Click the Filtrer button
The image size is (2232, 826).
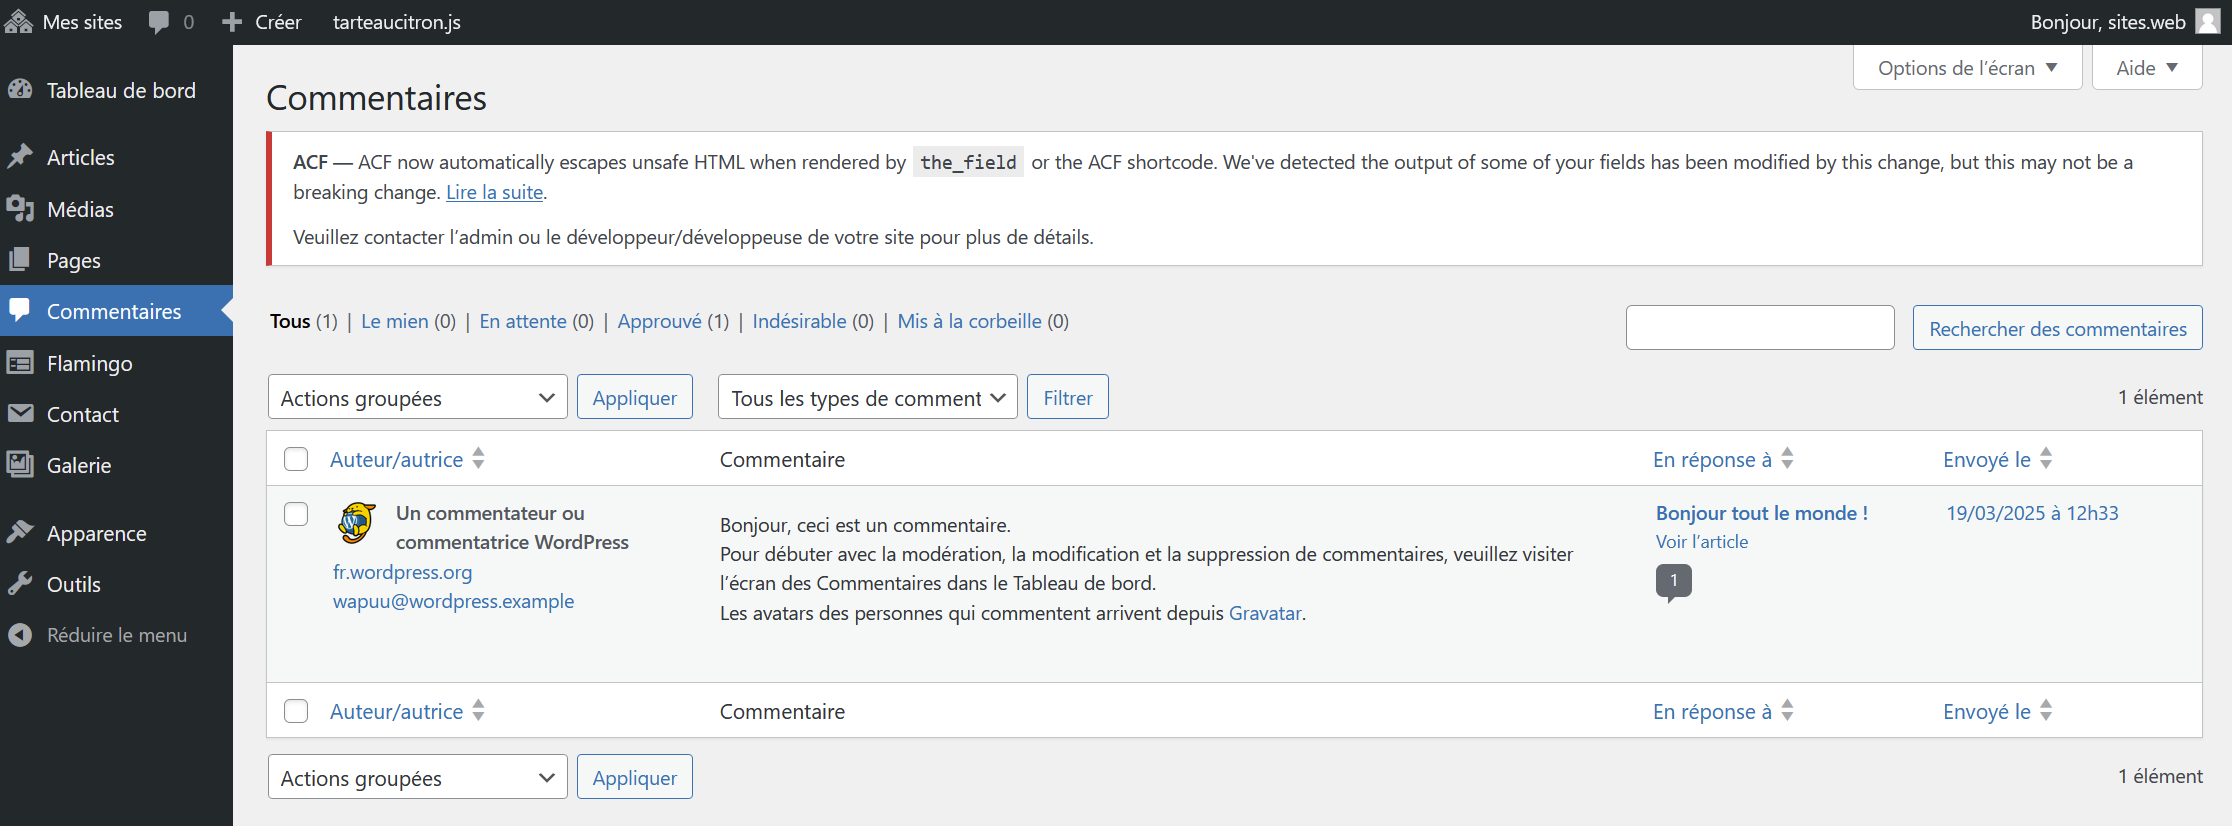pos(1068,397)
